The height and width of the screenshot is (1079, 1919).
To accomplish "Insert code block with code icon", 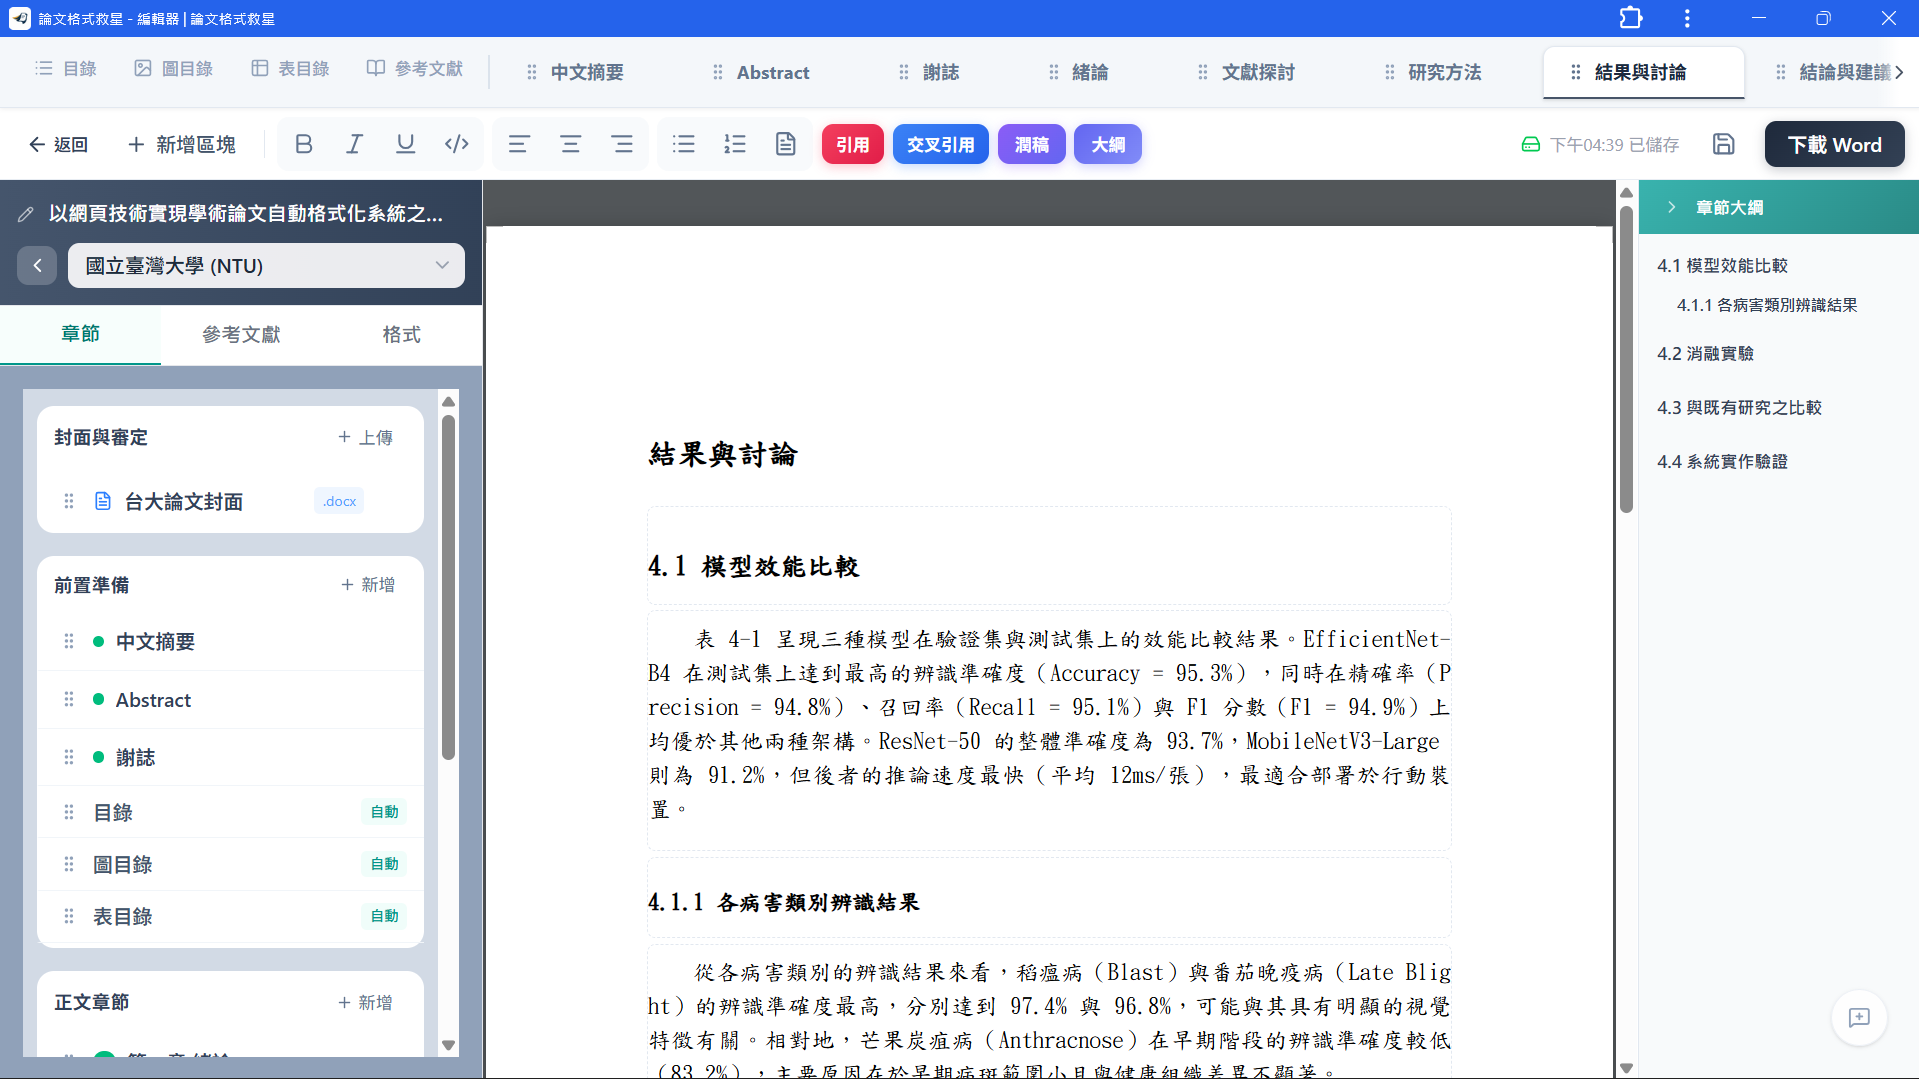I will (457, 144).
